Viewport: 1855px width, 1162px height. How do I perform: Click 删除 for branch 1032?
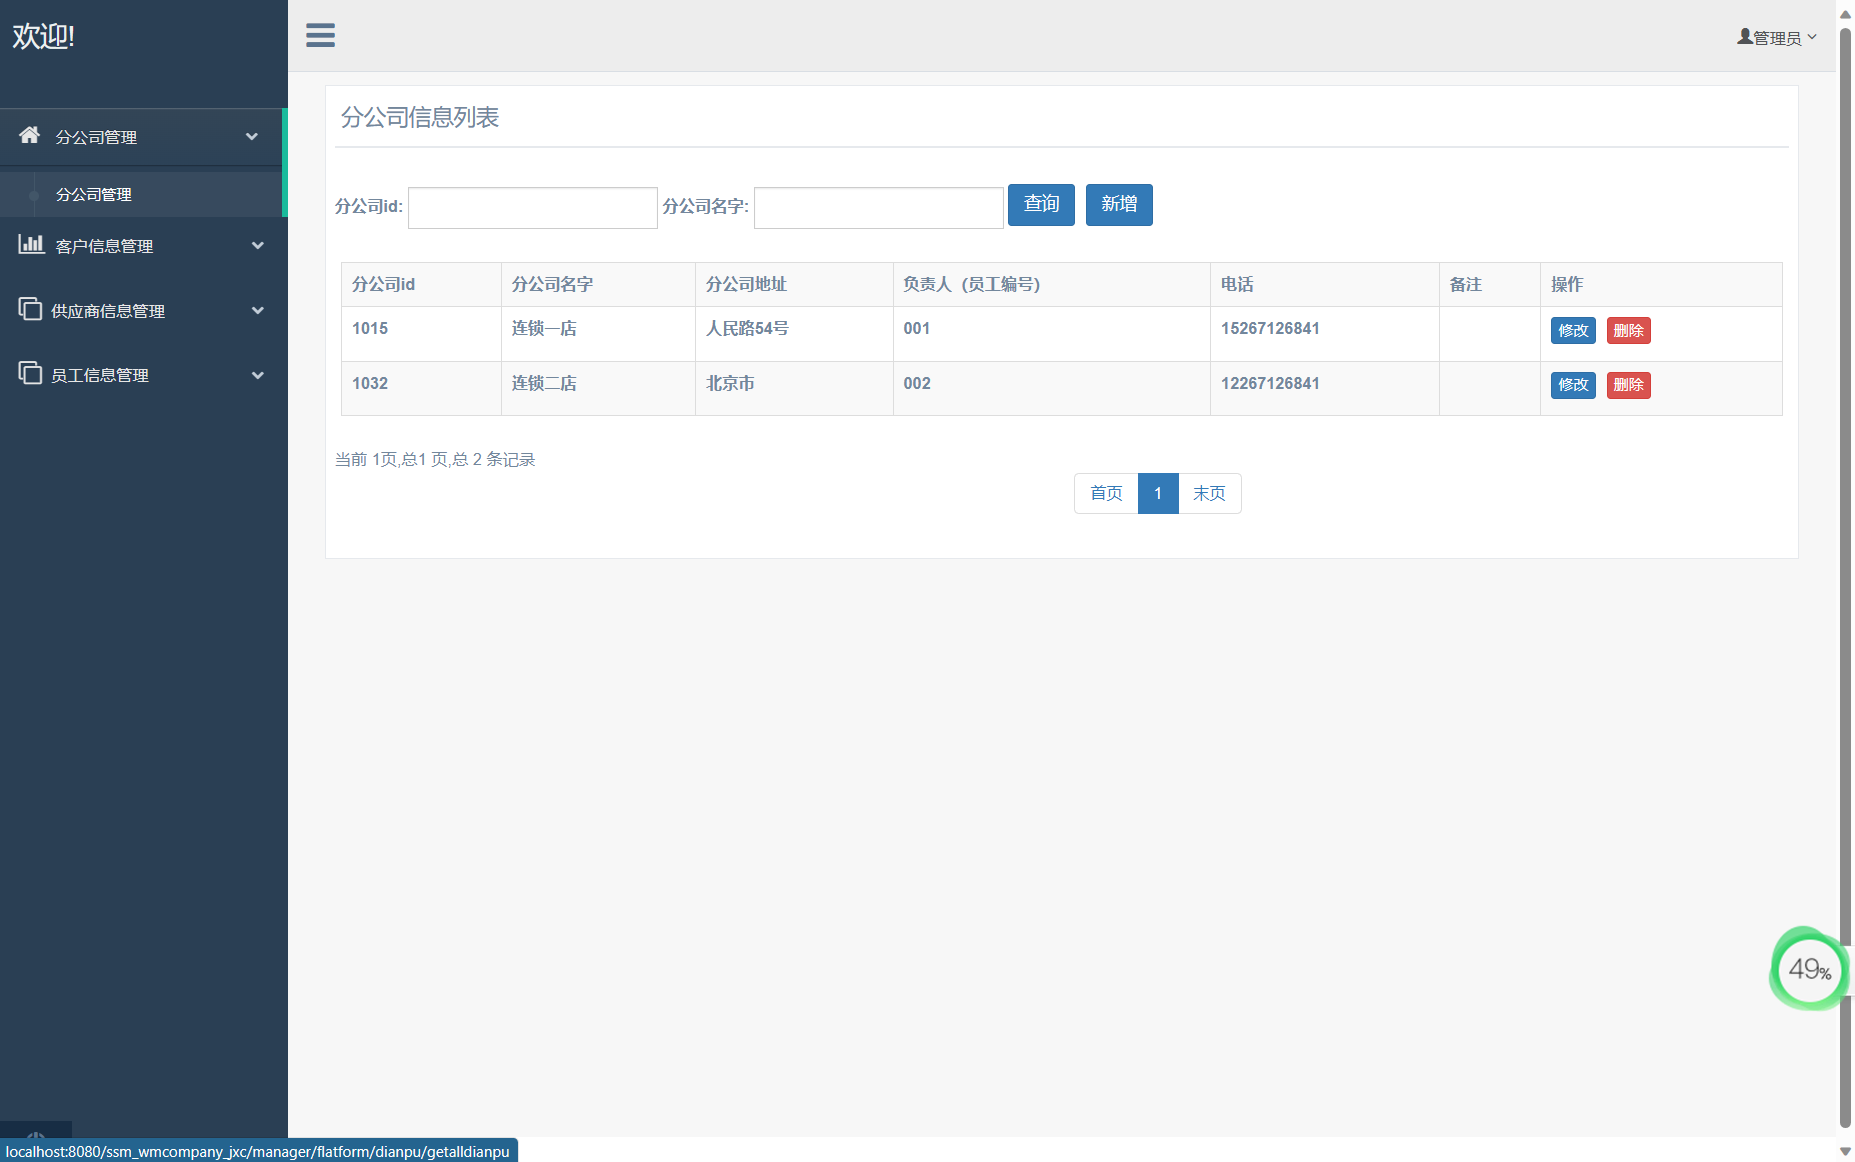pos(1628,385)
